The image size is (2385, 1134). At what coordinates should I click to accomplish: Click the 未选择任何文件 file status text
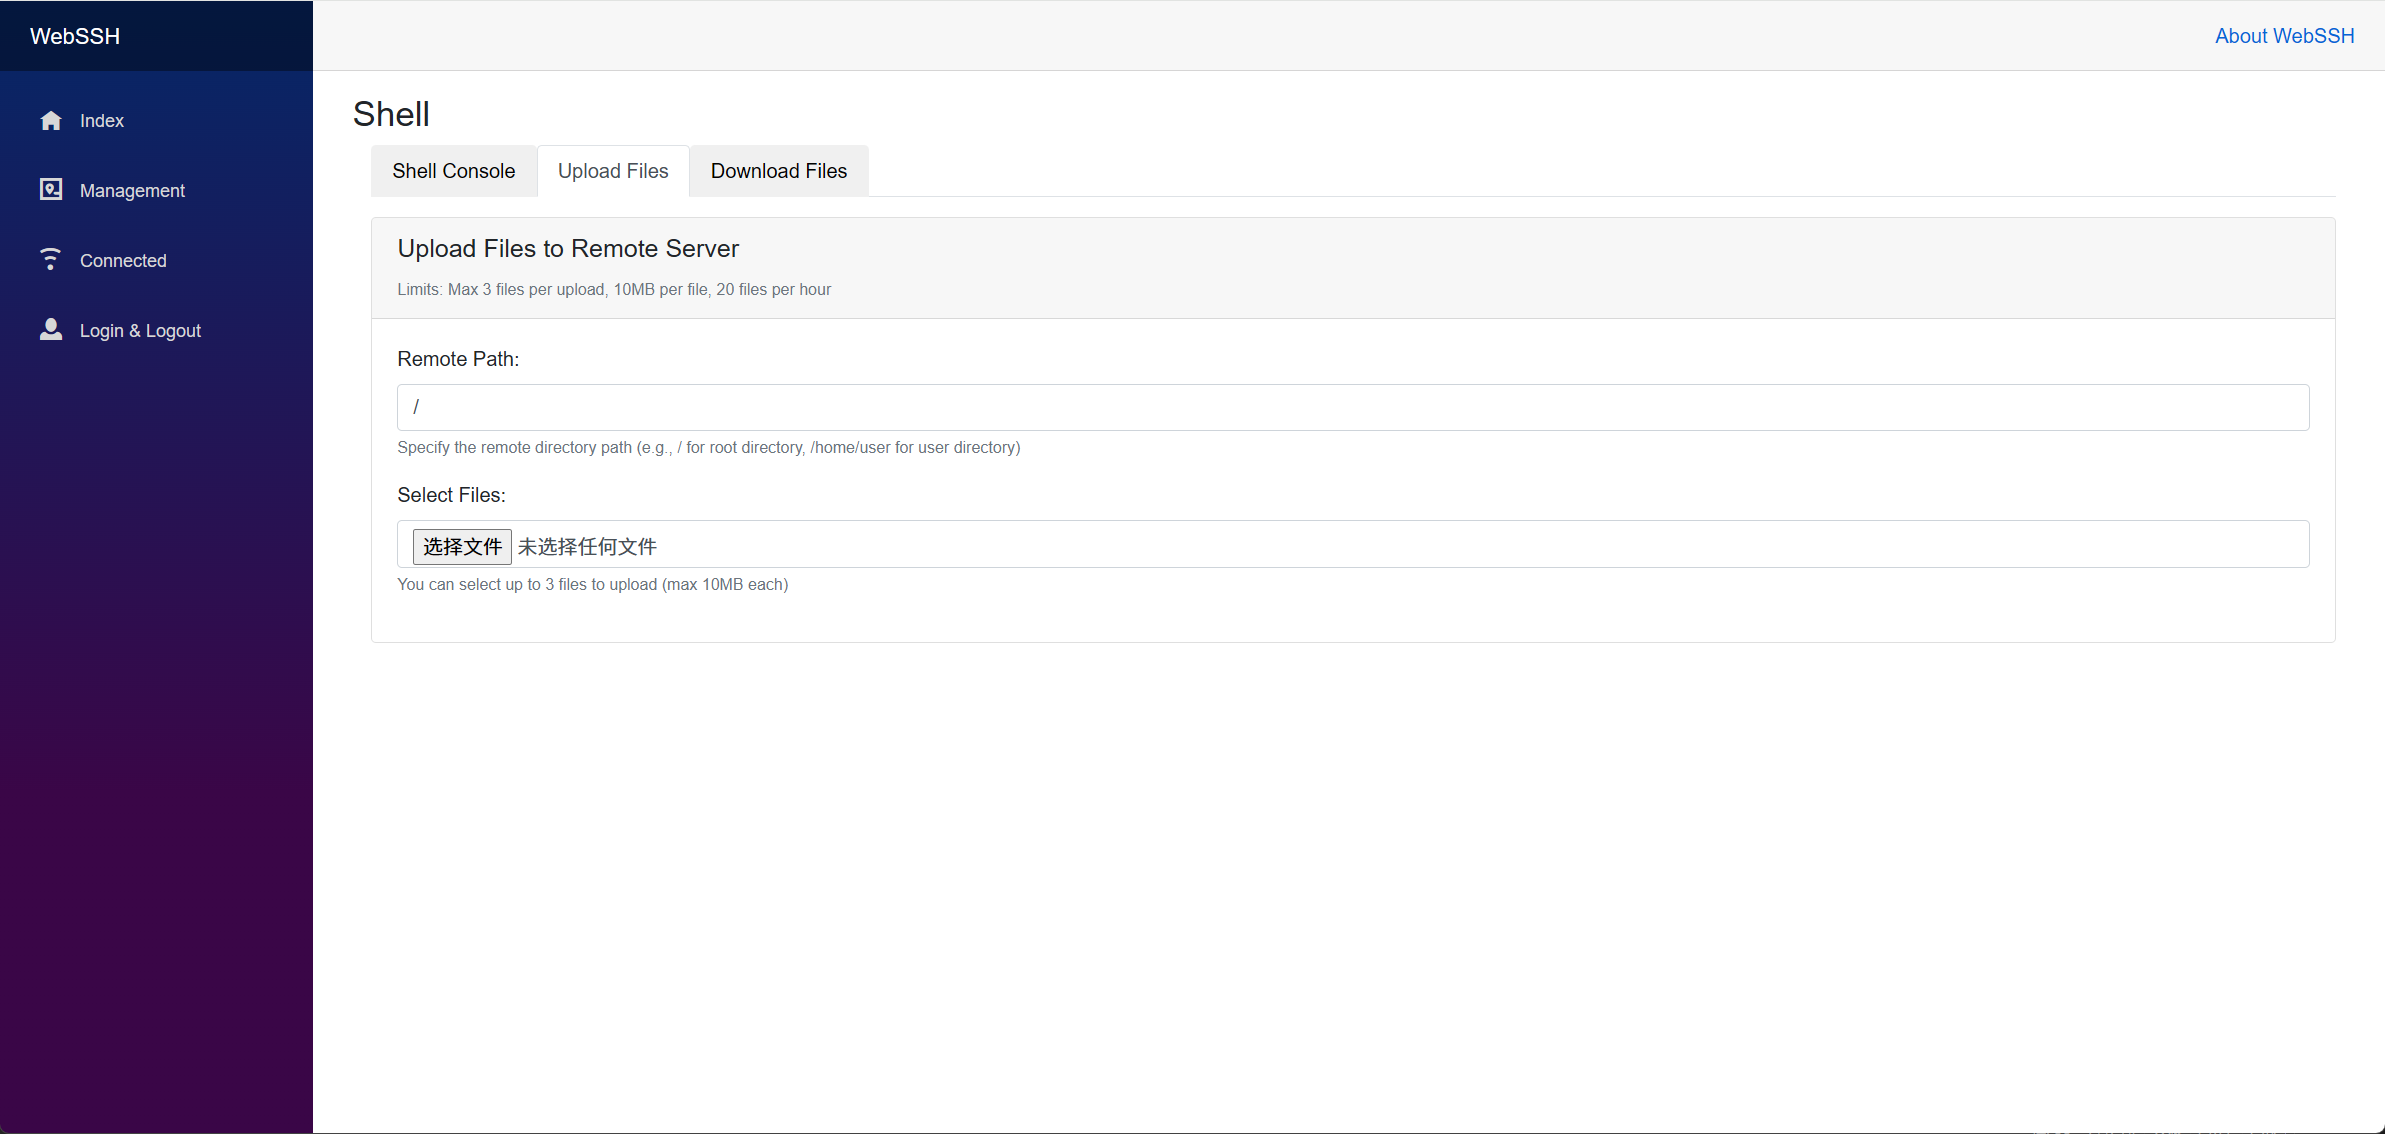pyautogui.click(x=587, y=547)
